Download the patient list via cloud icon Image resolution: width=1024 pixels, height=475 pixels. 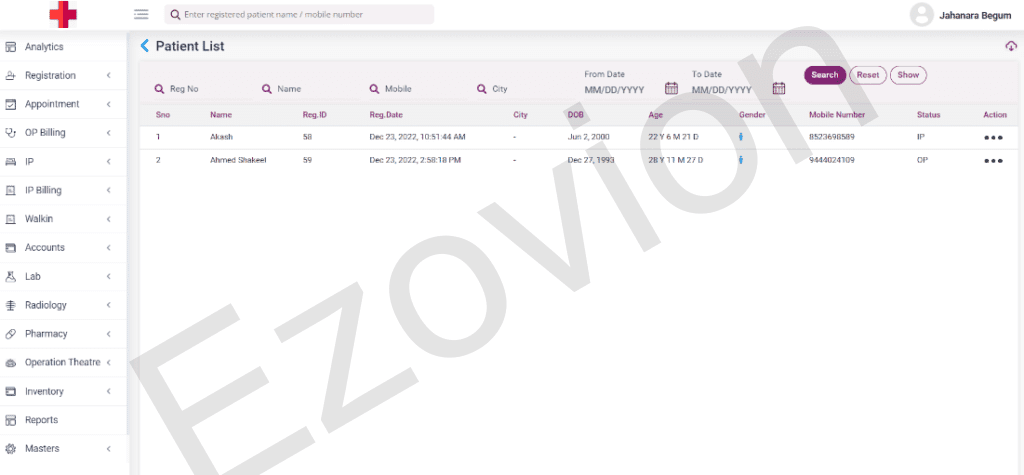(1011, 46)
